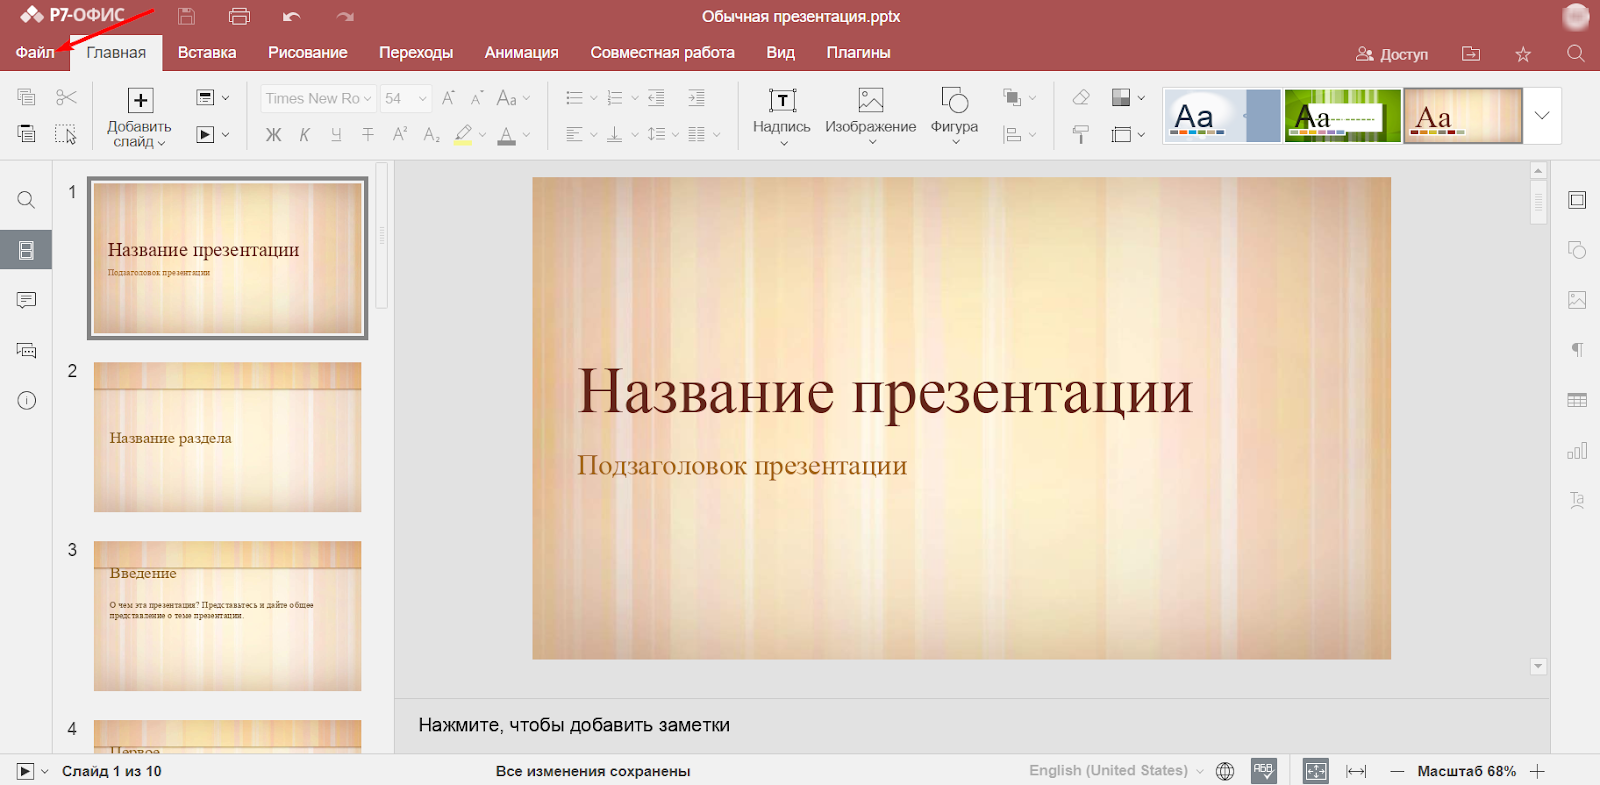
Task: Toggle bold formatting (Ж)
Action: 273,134
